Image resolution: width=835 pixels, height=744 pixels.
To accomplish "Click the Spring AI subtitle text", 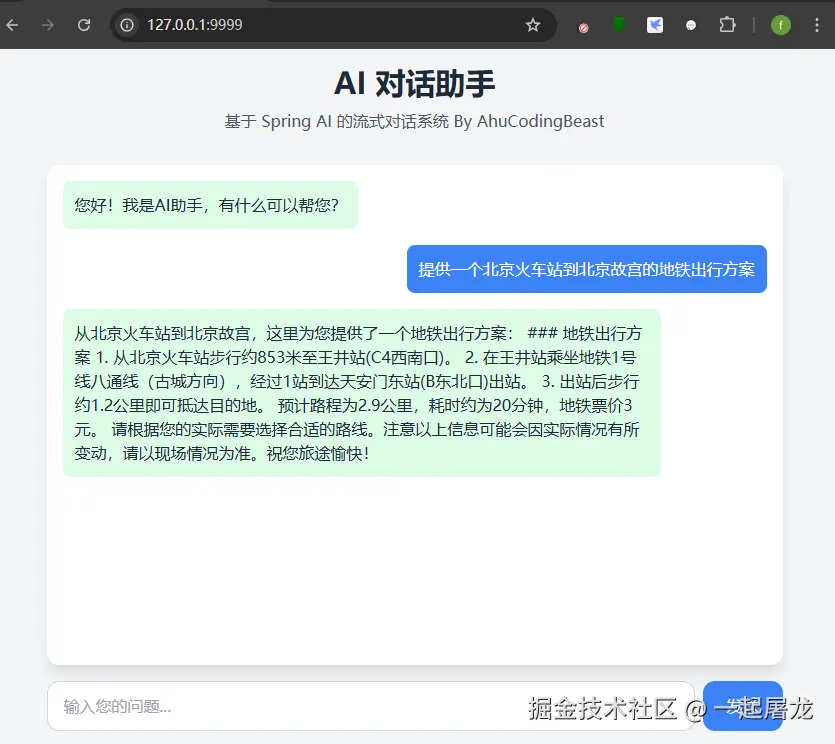I will [414, 121].
